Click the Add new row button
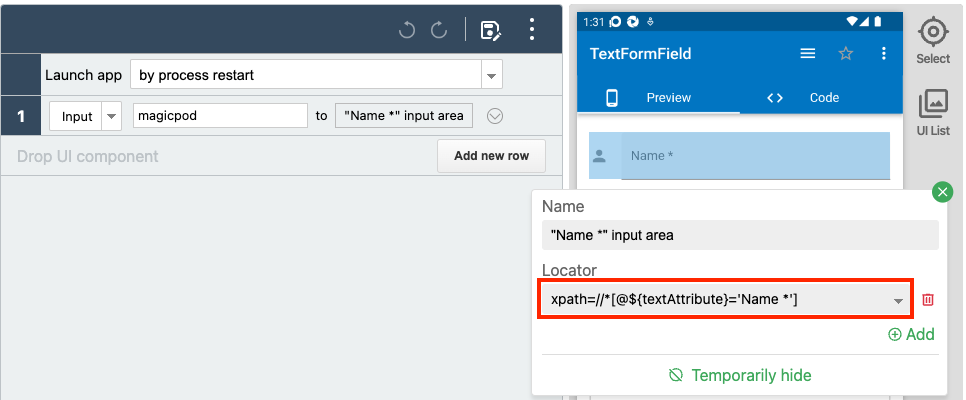966x400 pixels. [x=491, y=156]
